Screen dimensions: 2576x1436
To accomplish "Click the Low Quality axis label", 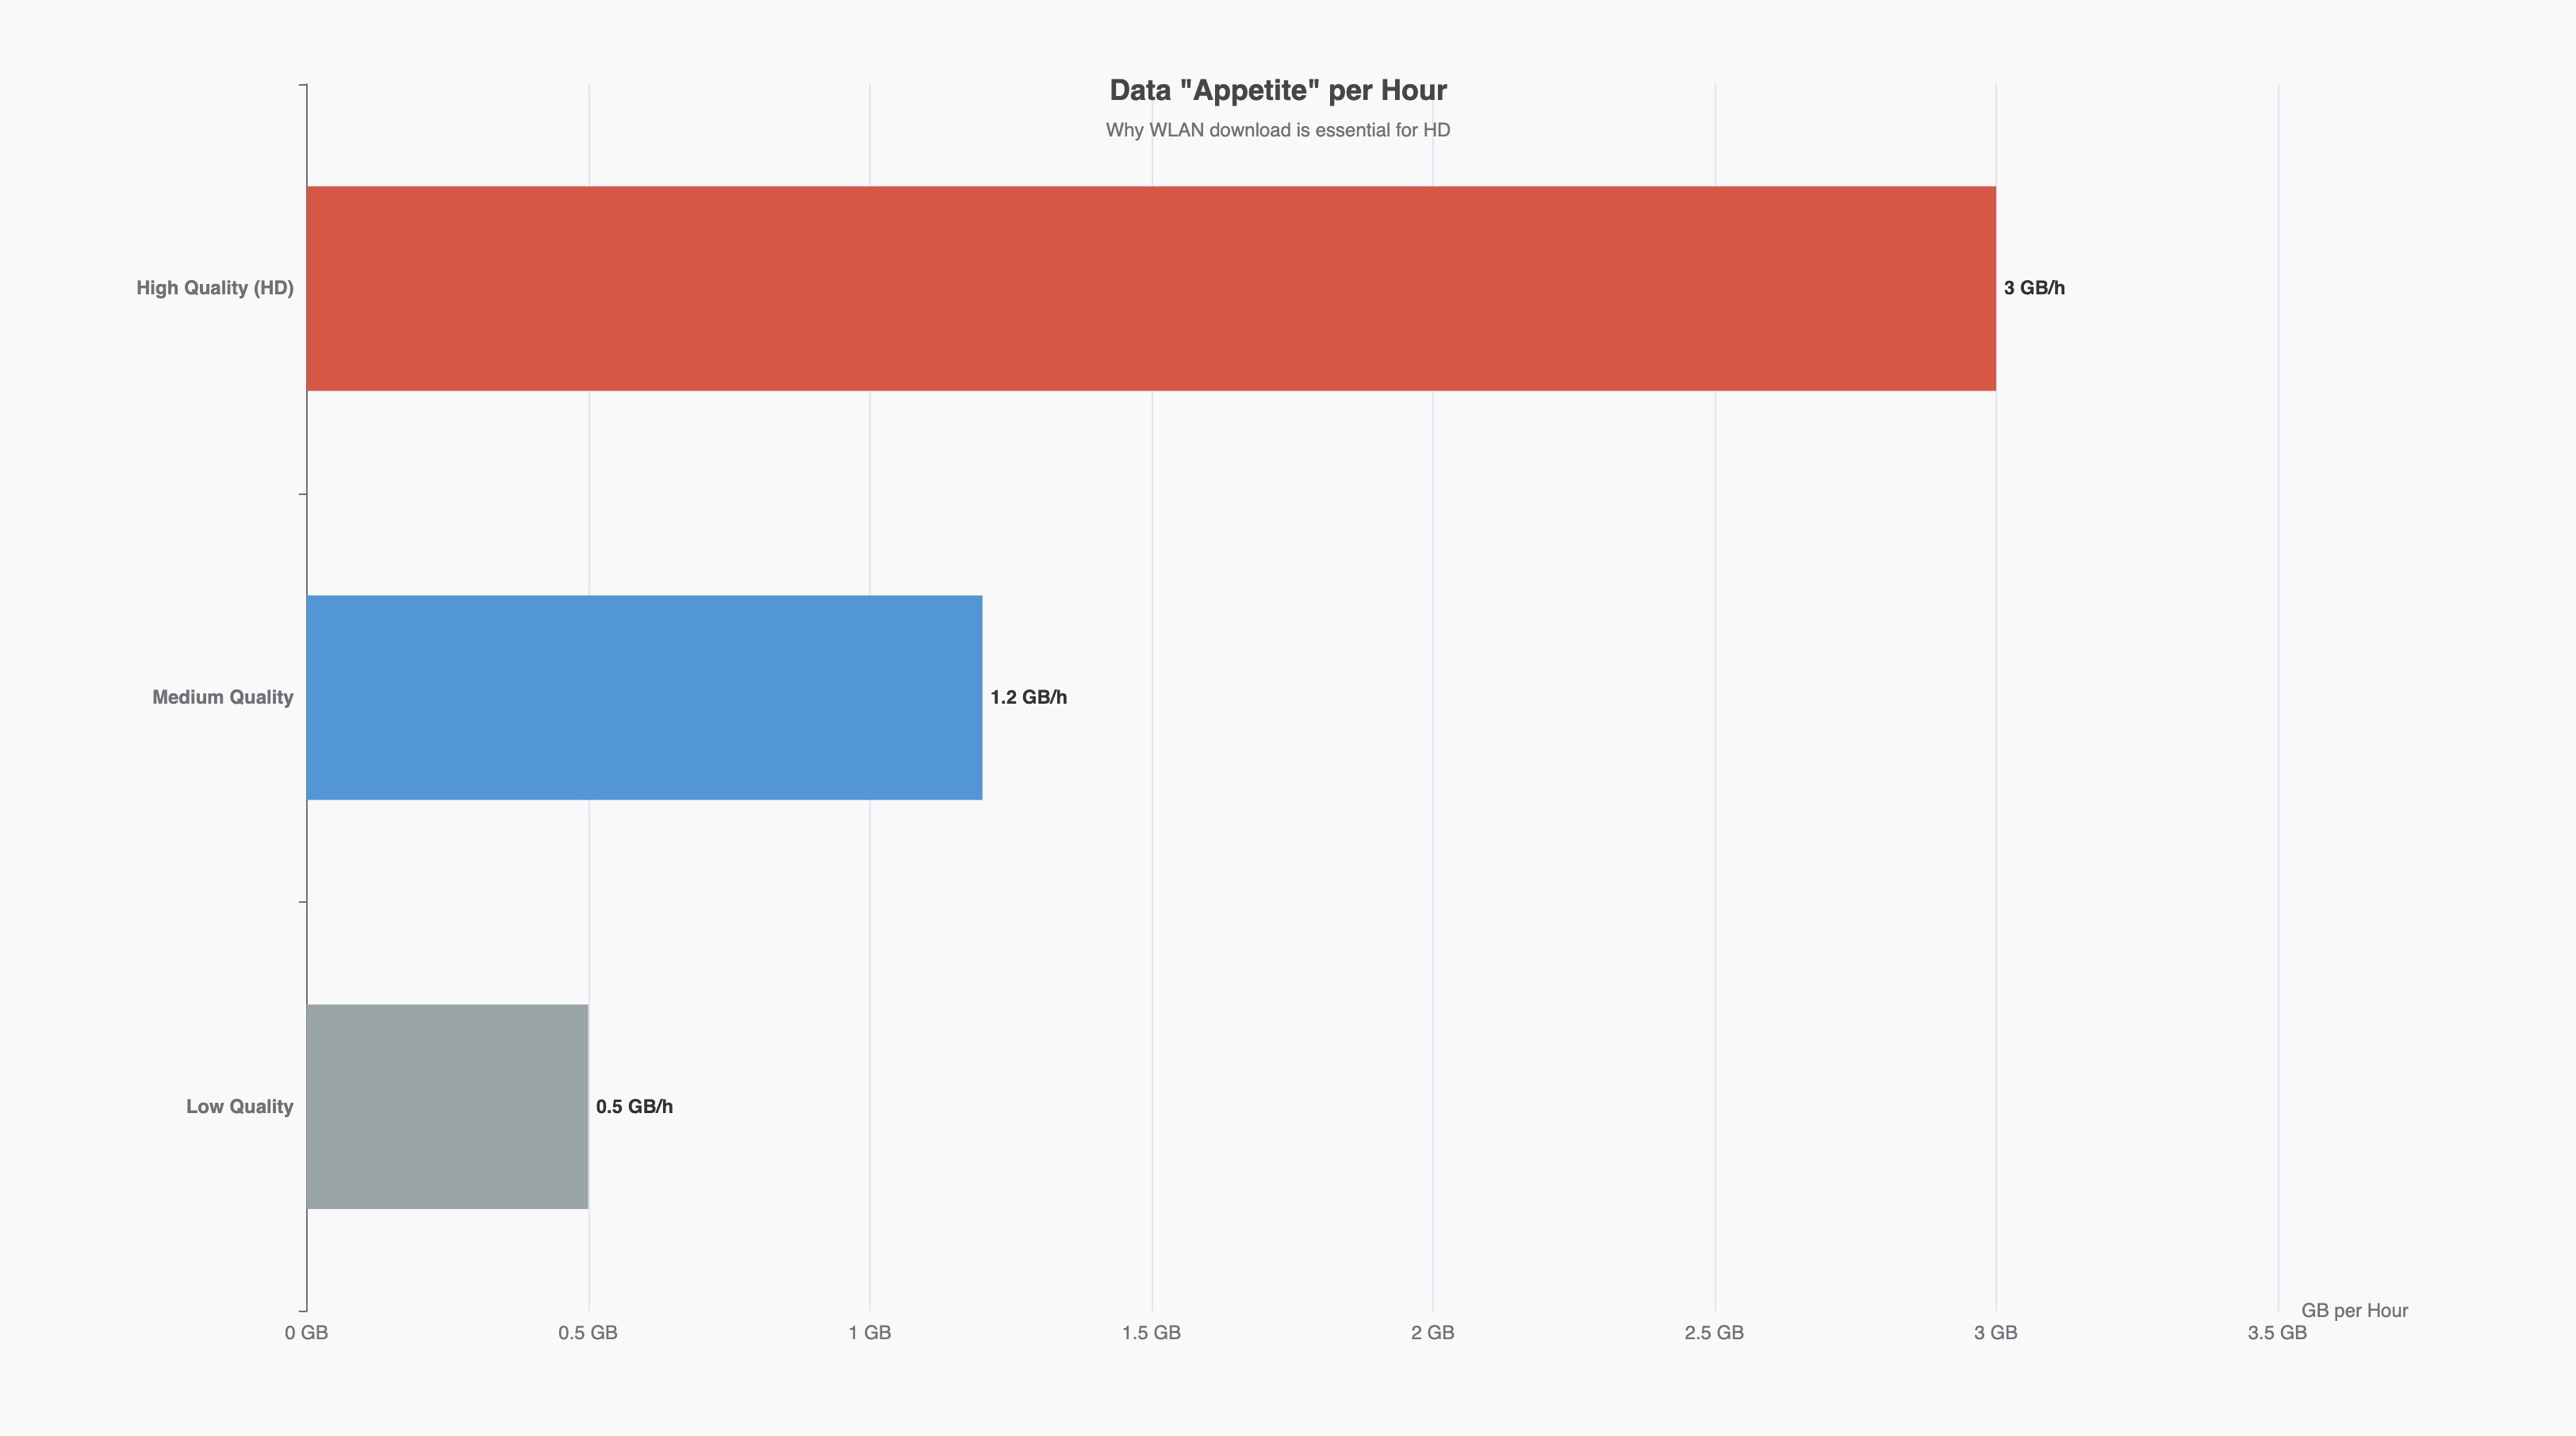I will point(239,1106).
